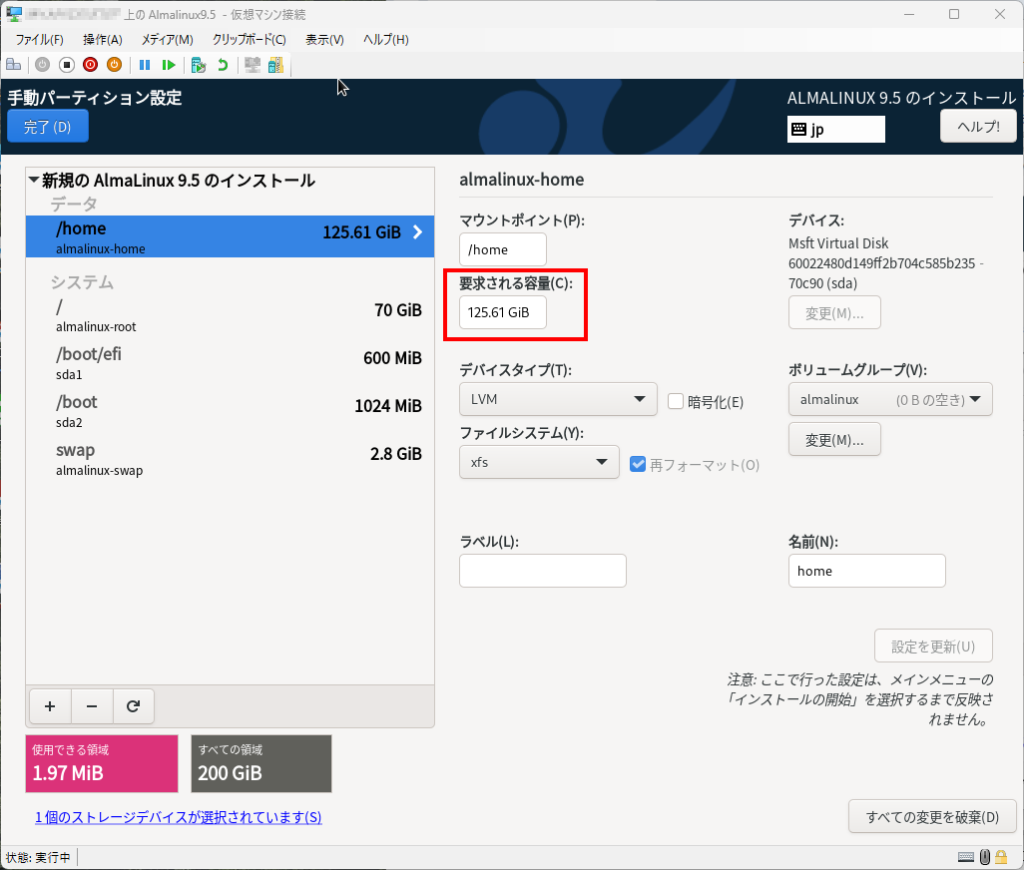Pause the virtual machine
This screenshot has height=870, width=1024.
tap(145, 65)
